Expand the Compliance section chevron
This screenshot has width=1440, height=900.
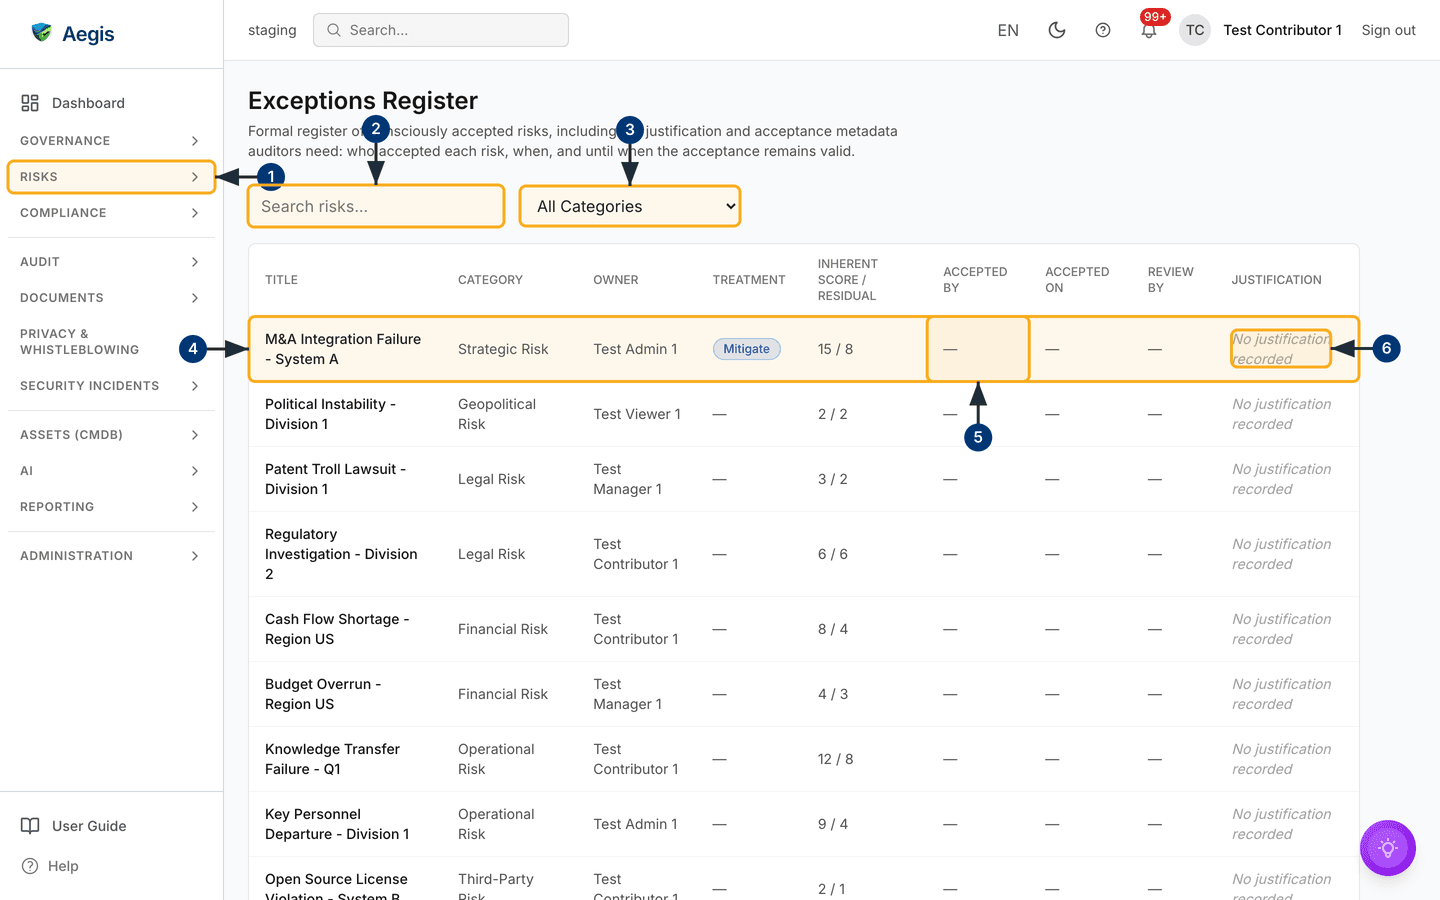coord(195,213)
